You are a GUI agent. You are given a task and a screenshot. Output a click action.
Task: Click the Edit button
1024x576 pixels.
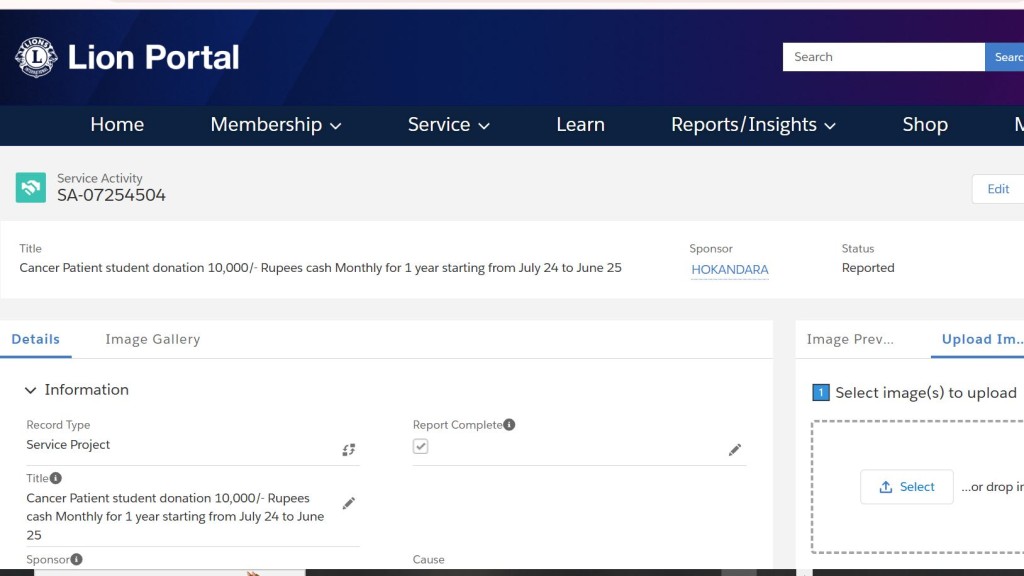[x=998, y=189]
